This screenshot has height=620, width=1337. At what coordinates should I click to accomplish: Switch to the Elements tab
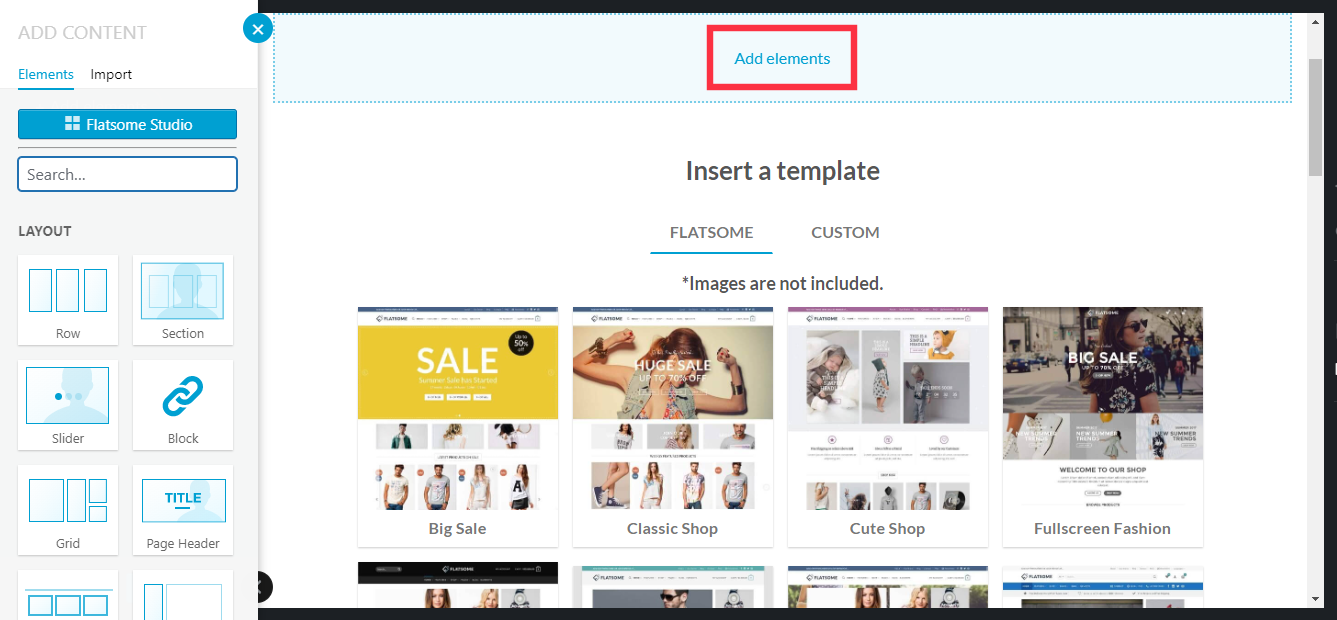(x=46, y=75)
